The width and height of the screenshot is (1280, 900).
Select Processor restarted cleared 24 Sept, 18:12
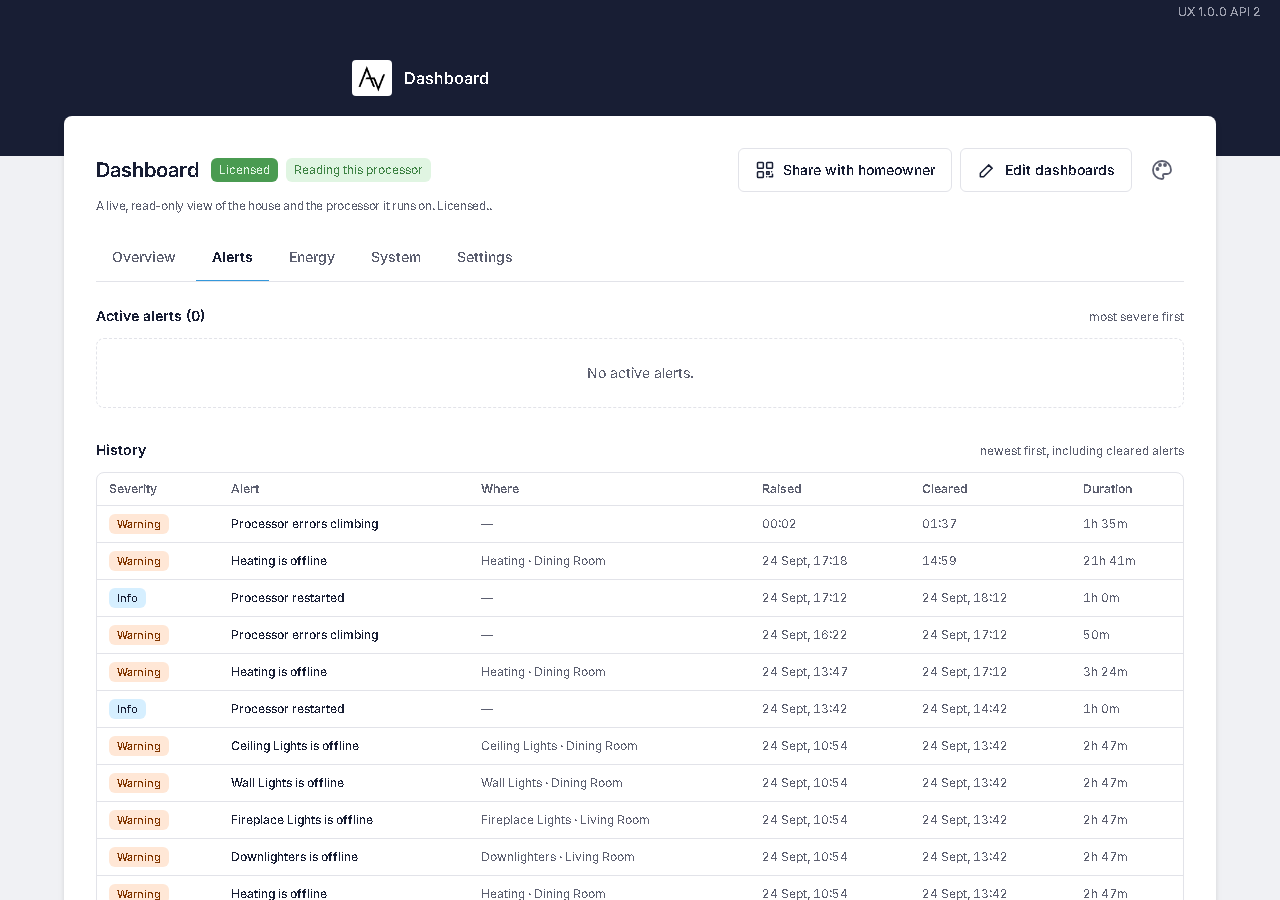coord(288,598)
